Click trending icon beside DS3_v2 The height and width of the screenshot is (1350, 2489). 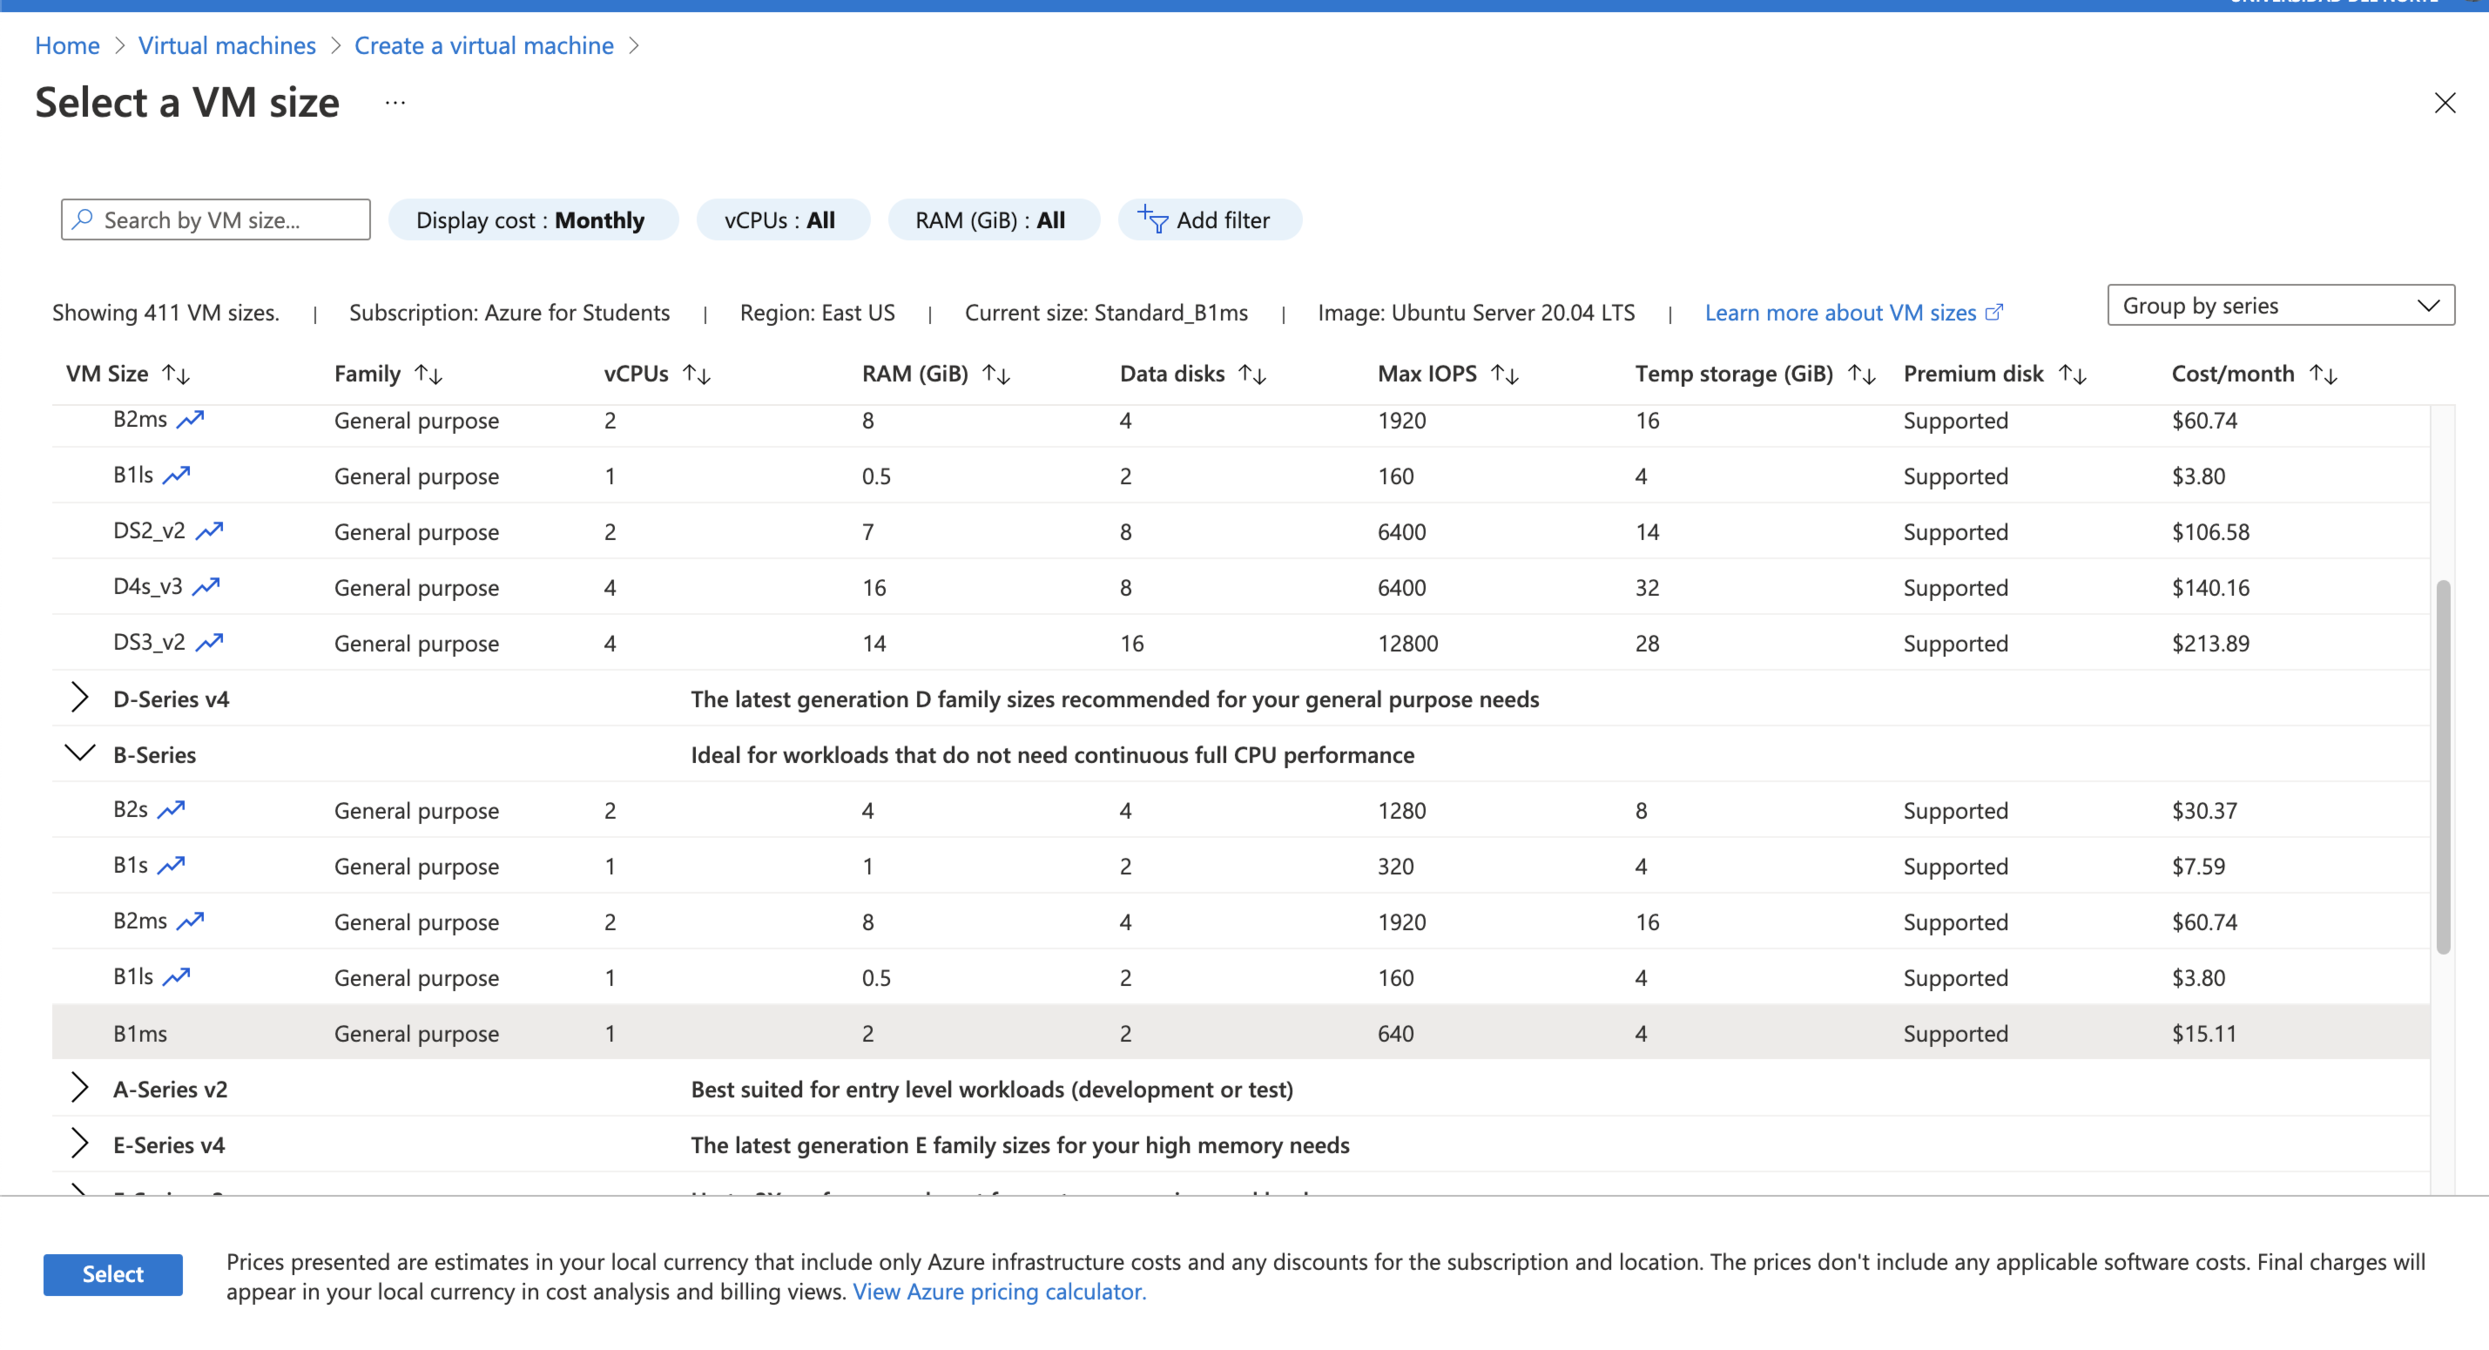pyautogui.click(x=209, y=643)
